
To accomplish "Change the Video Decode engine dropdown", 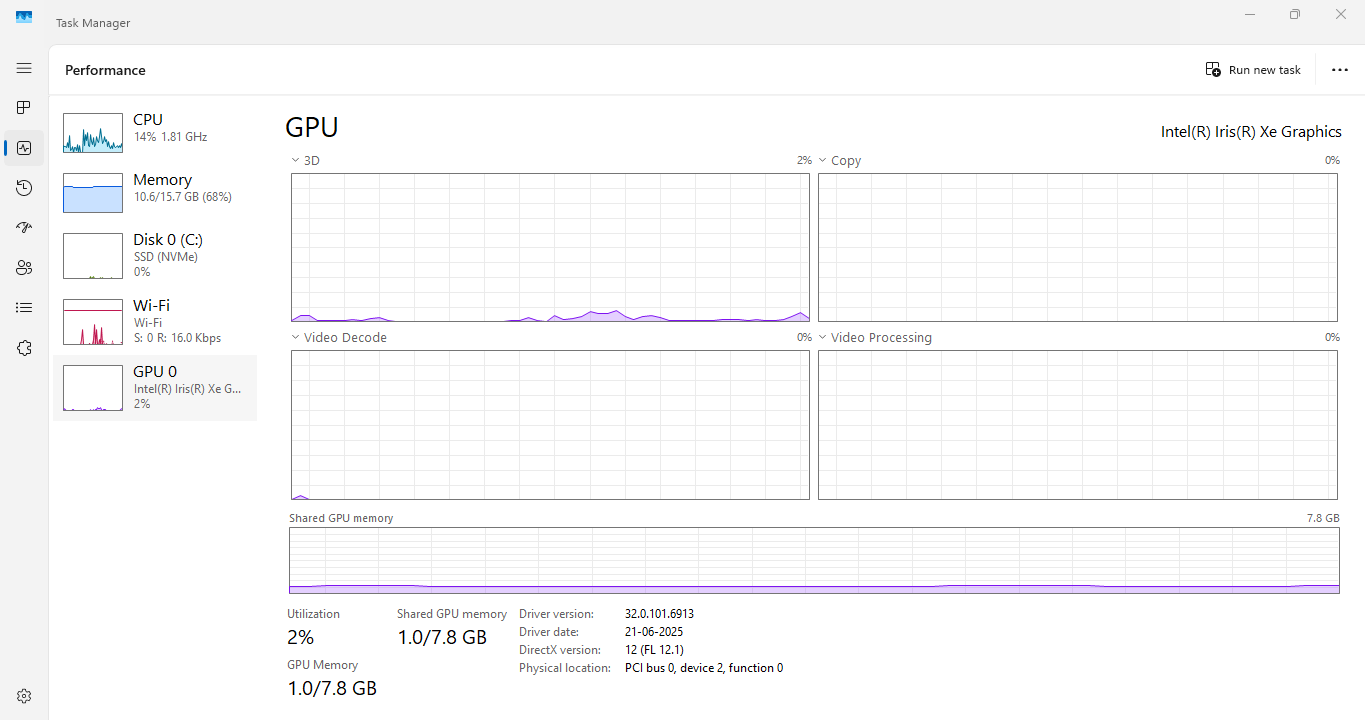I will tap(339, 337).
